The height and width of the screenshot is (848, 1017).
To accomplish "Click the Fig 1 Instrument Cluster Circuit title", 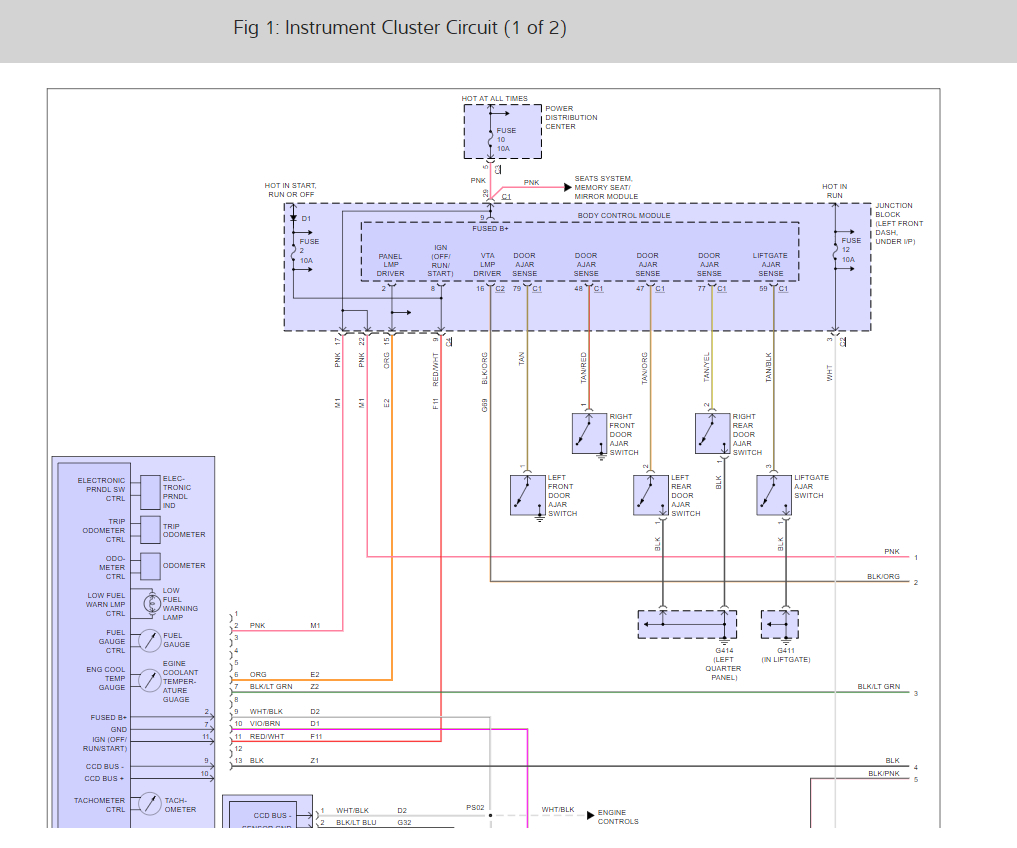I will pyautogui.click(x=400, y=28).
